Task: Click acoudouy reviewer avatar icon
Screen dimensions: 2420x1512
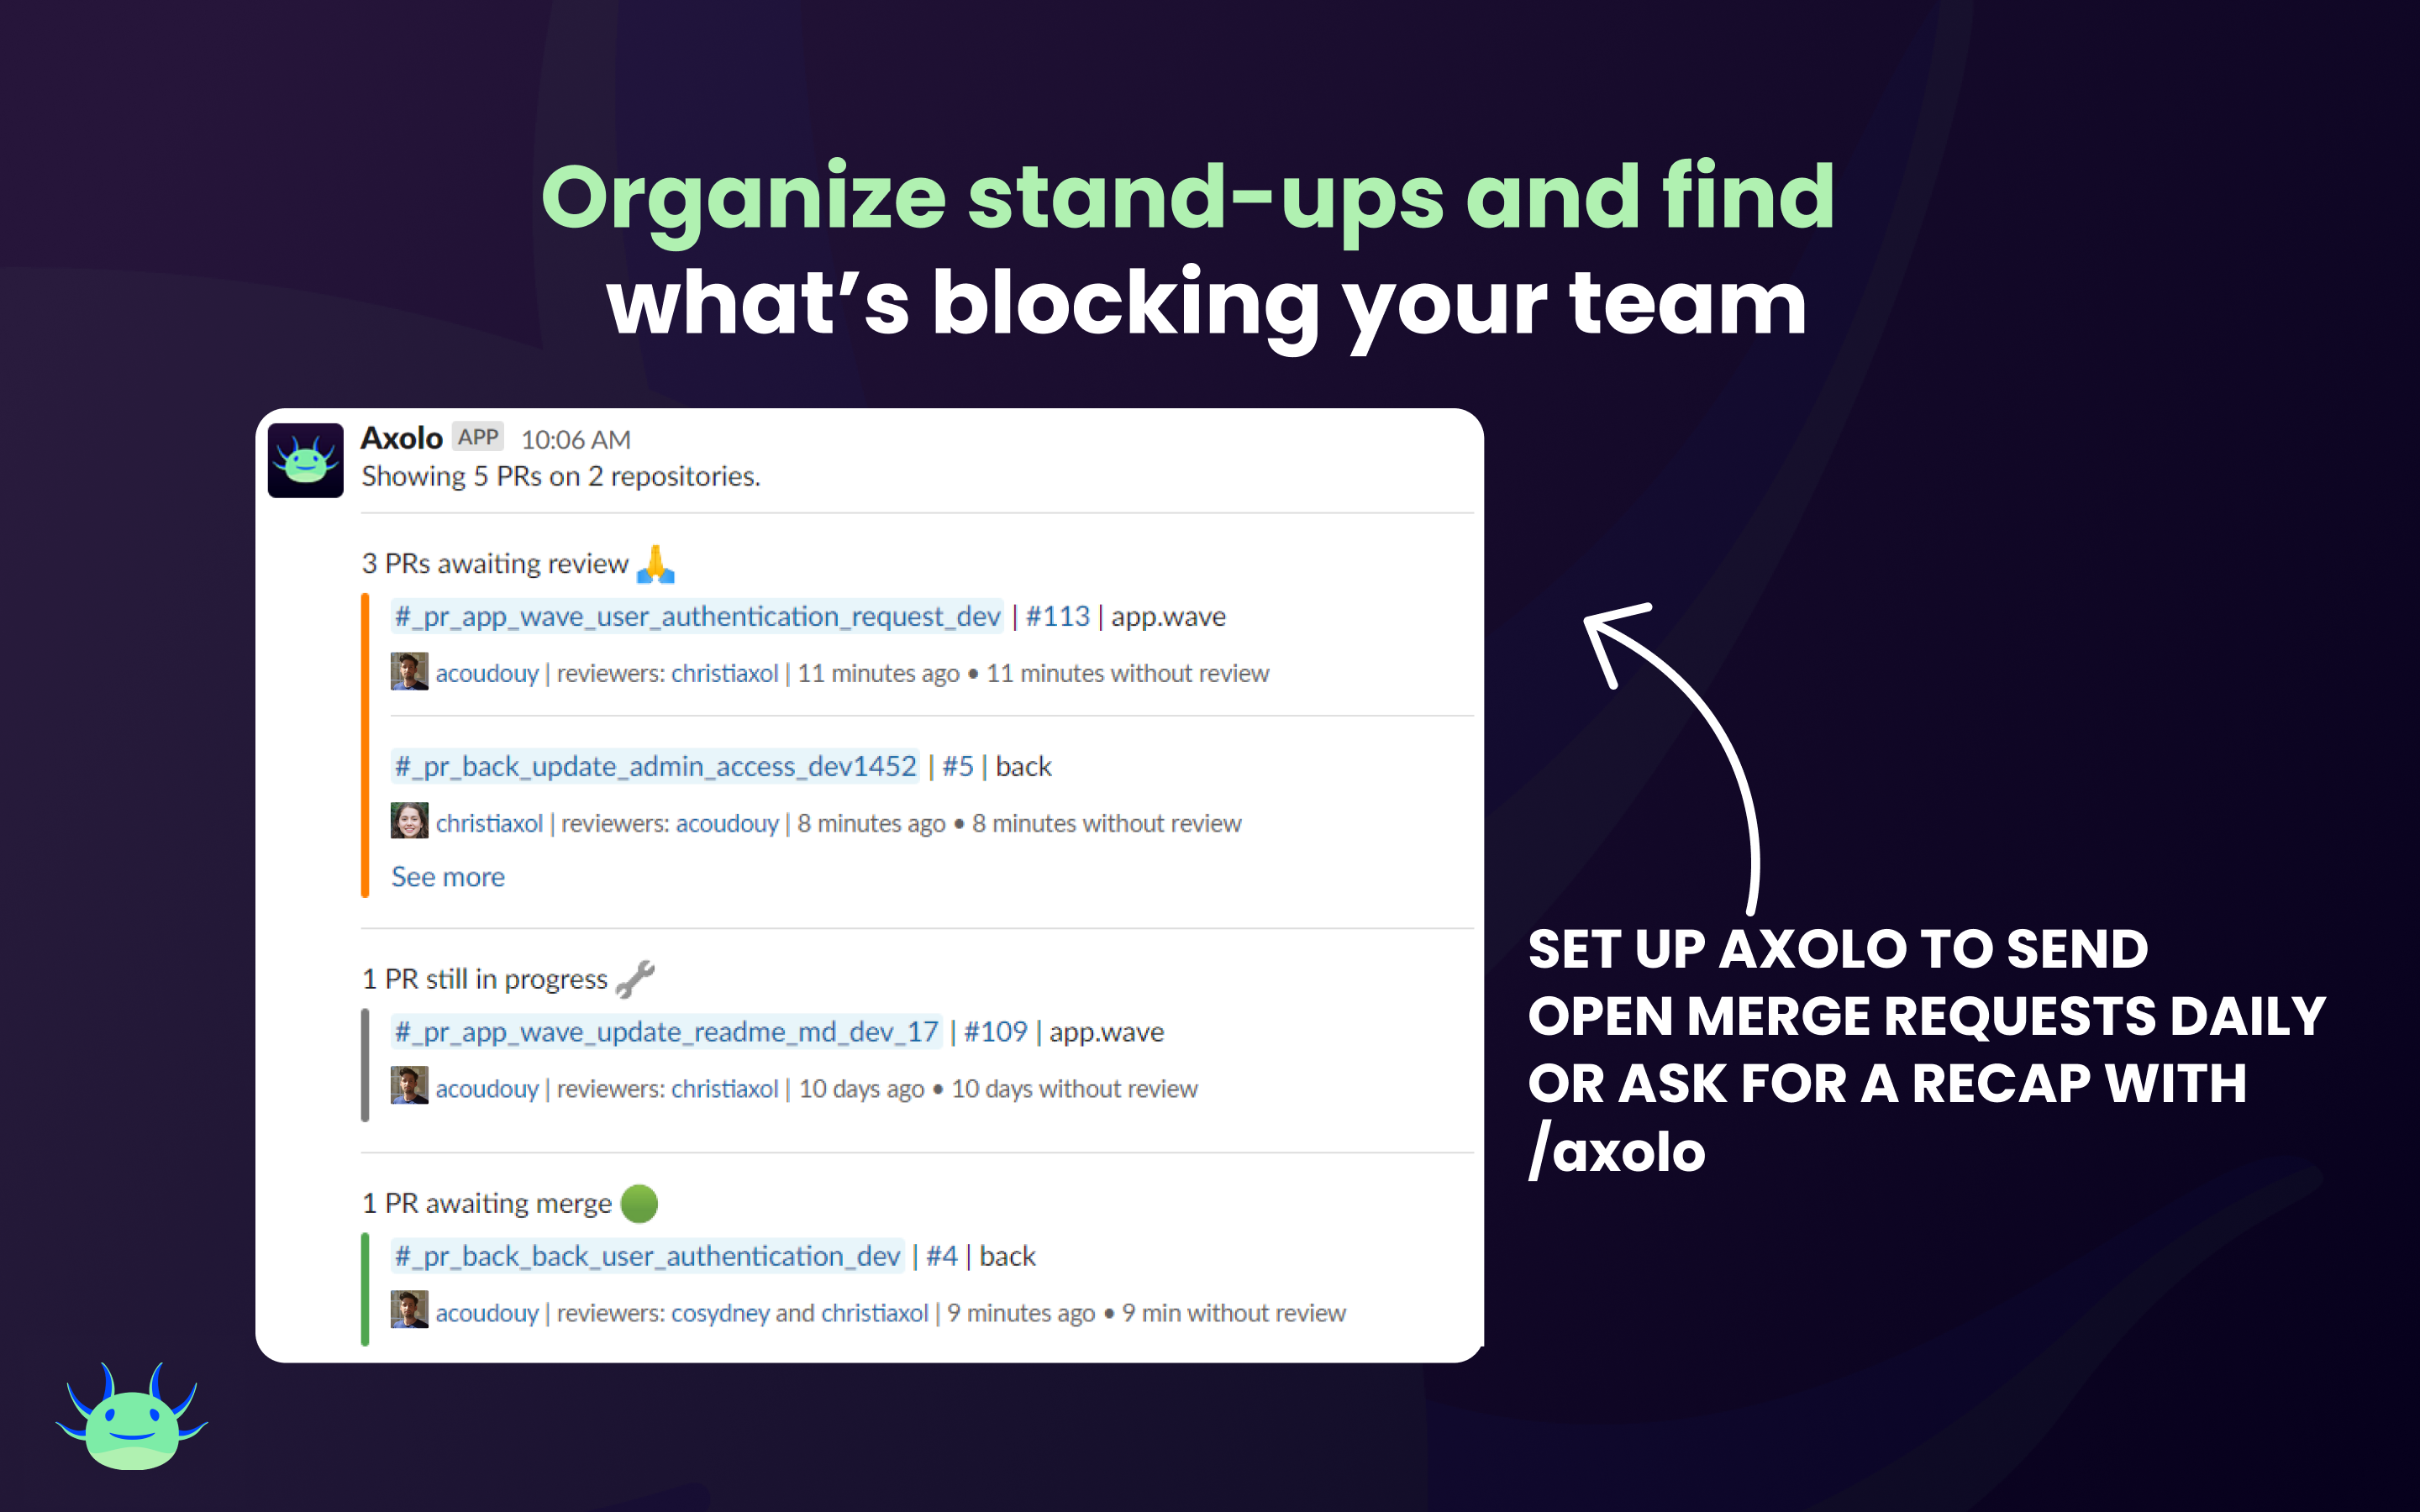Action: (x=396, y=670)
